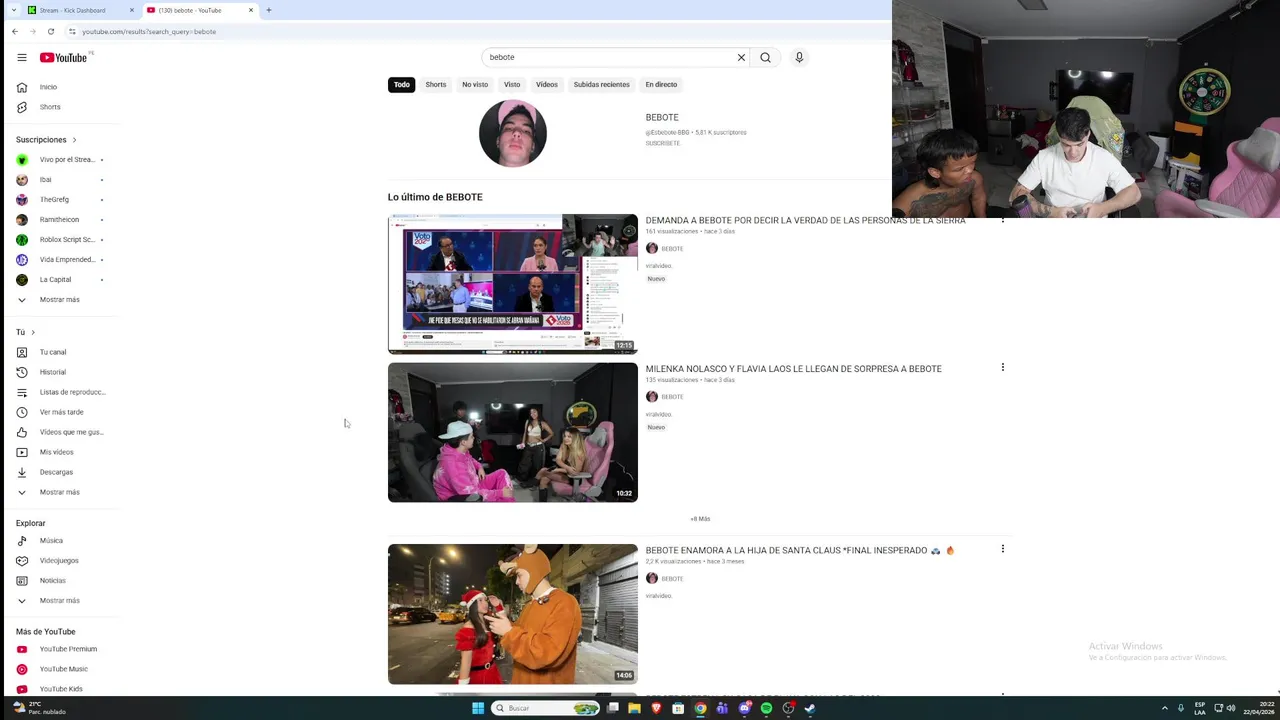This screenshot has width=1280, height=720.
Task: Play the Santa Claus video thumbnail
Action: pyautogui.click(x=513, y=614)
